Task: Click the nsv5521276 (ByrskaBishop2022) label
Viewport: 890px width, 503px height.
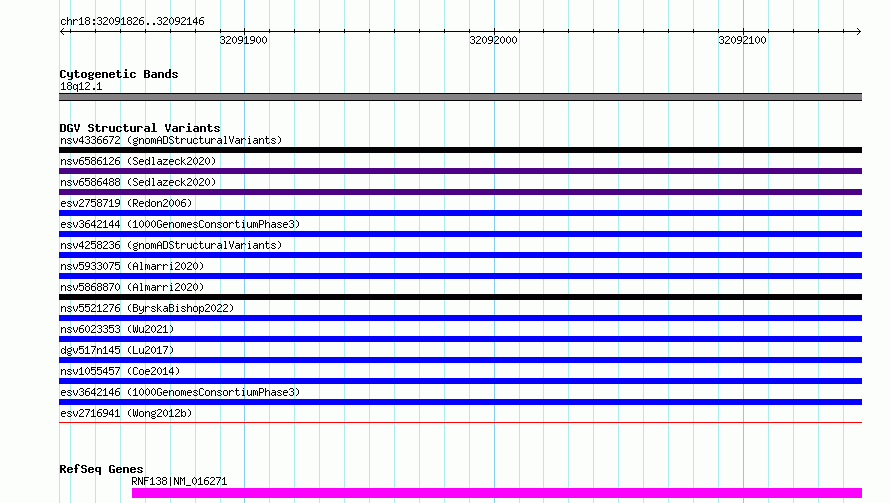Action: 147,308
